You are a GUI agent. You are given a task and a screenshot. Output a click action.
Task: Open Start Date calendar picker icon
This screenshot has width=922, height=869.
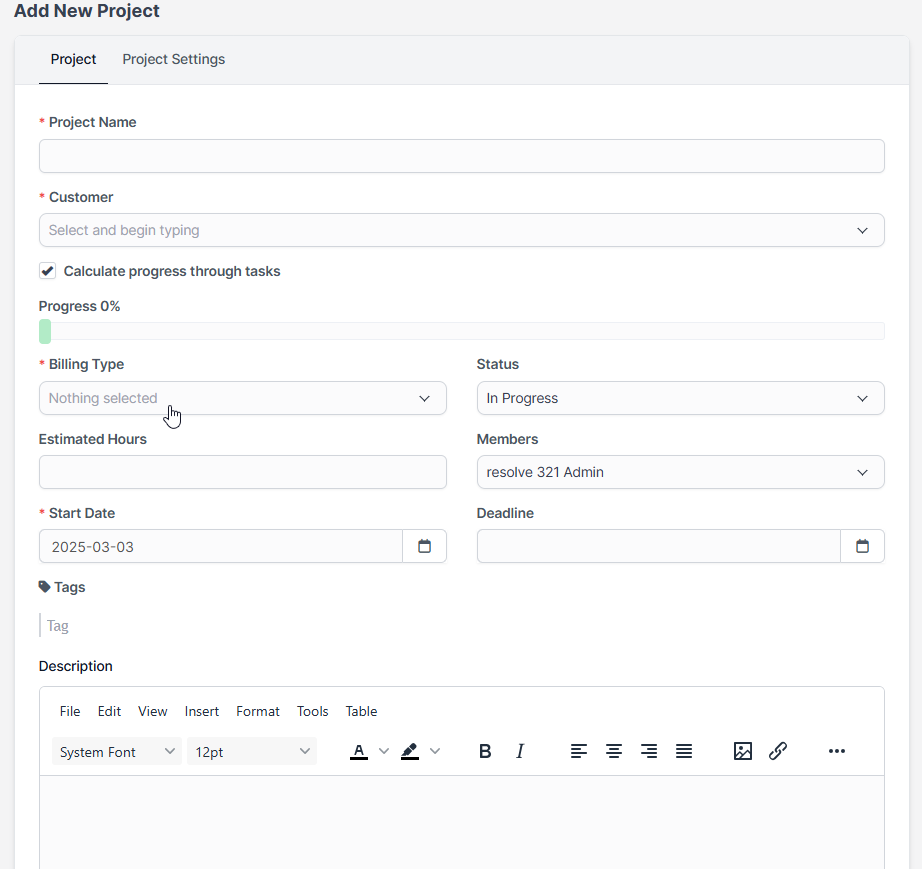pos(424,546)
